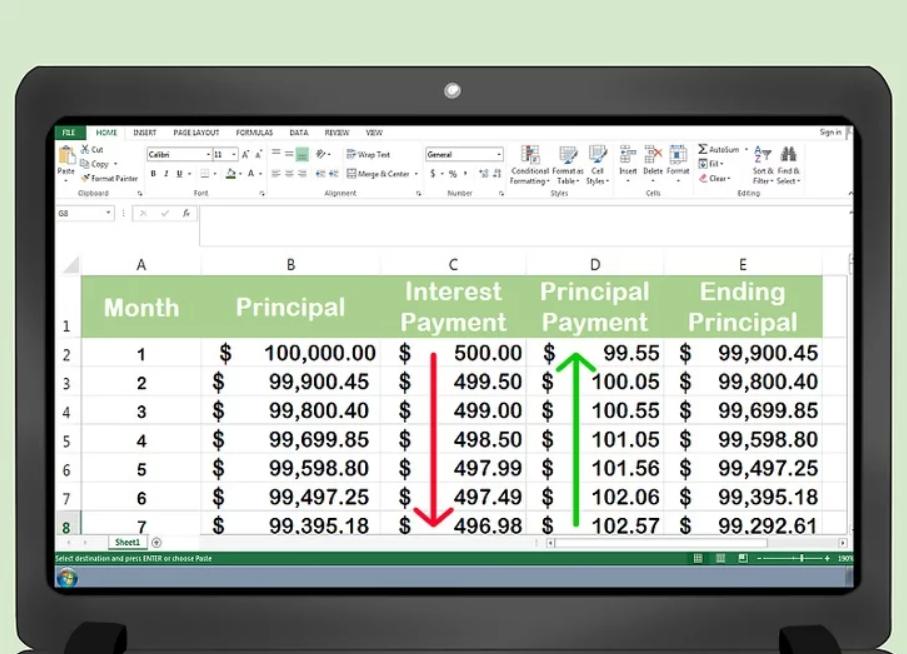Switch to the INSERT tab
Viewport: 907px width, 654px height.
coord(145,132)
